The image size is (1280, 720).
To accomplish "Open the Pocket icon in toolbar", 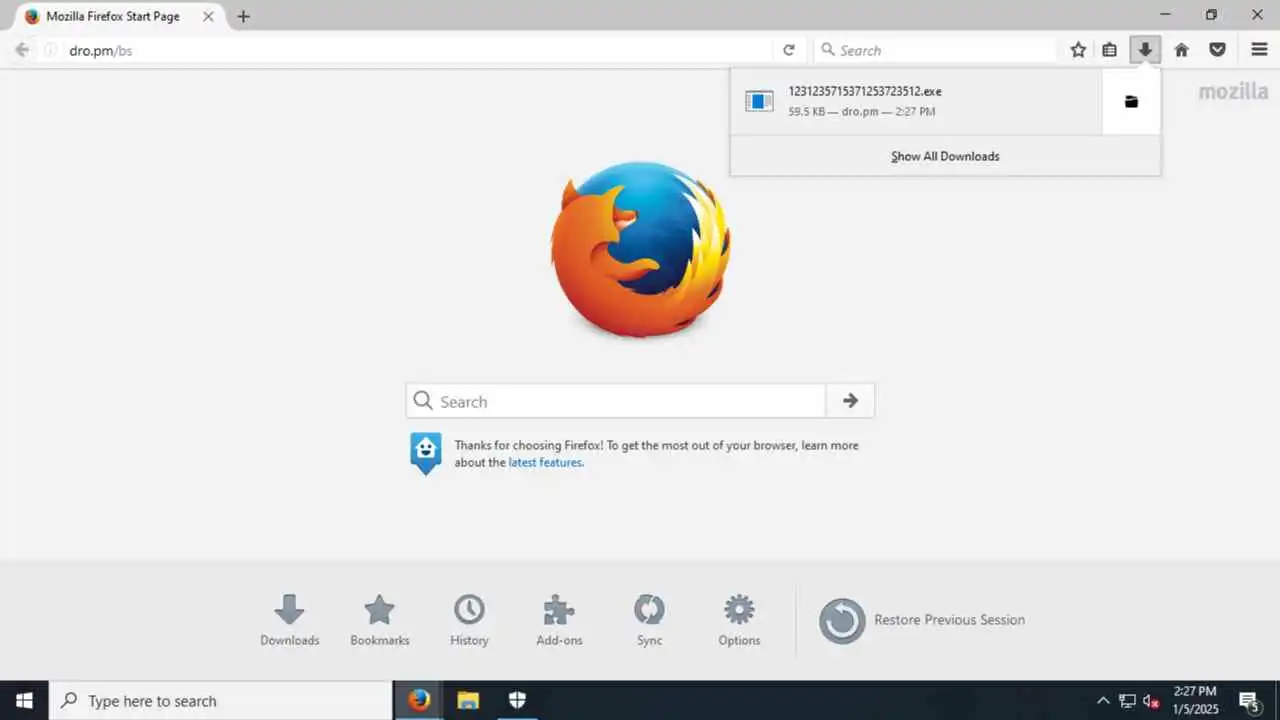I will [1217, 50].
